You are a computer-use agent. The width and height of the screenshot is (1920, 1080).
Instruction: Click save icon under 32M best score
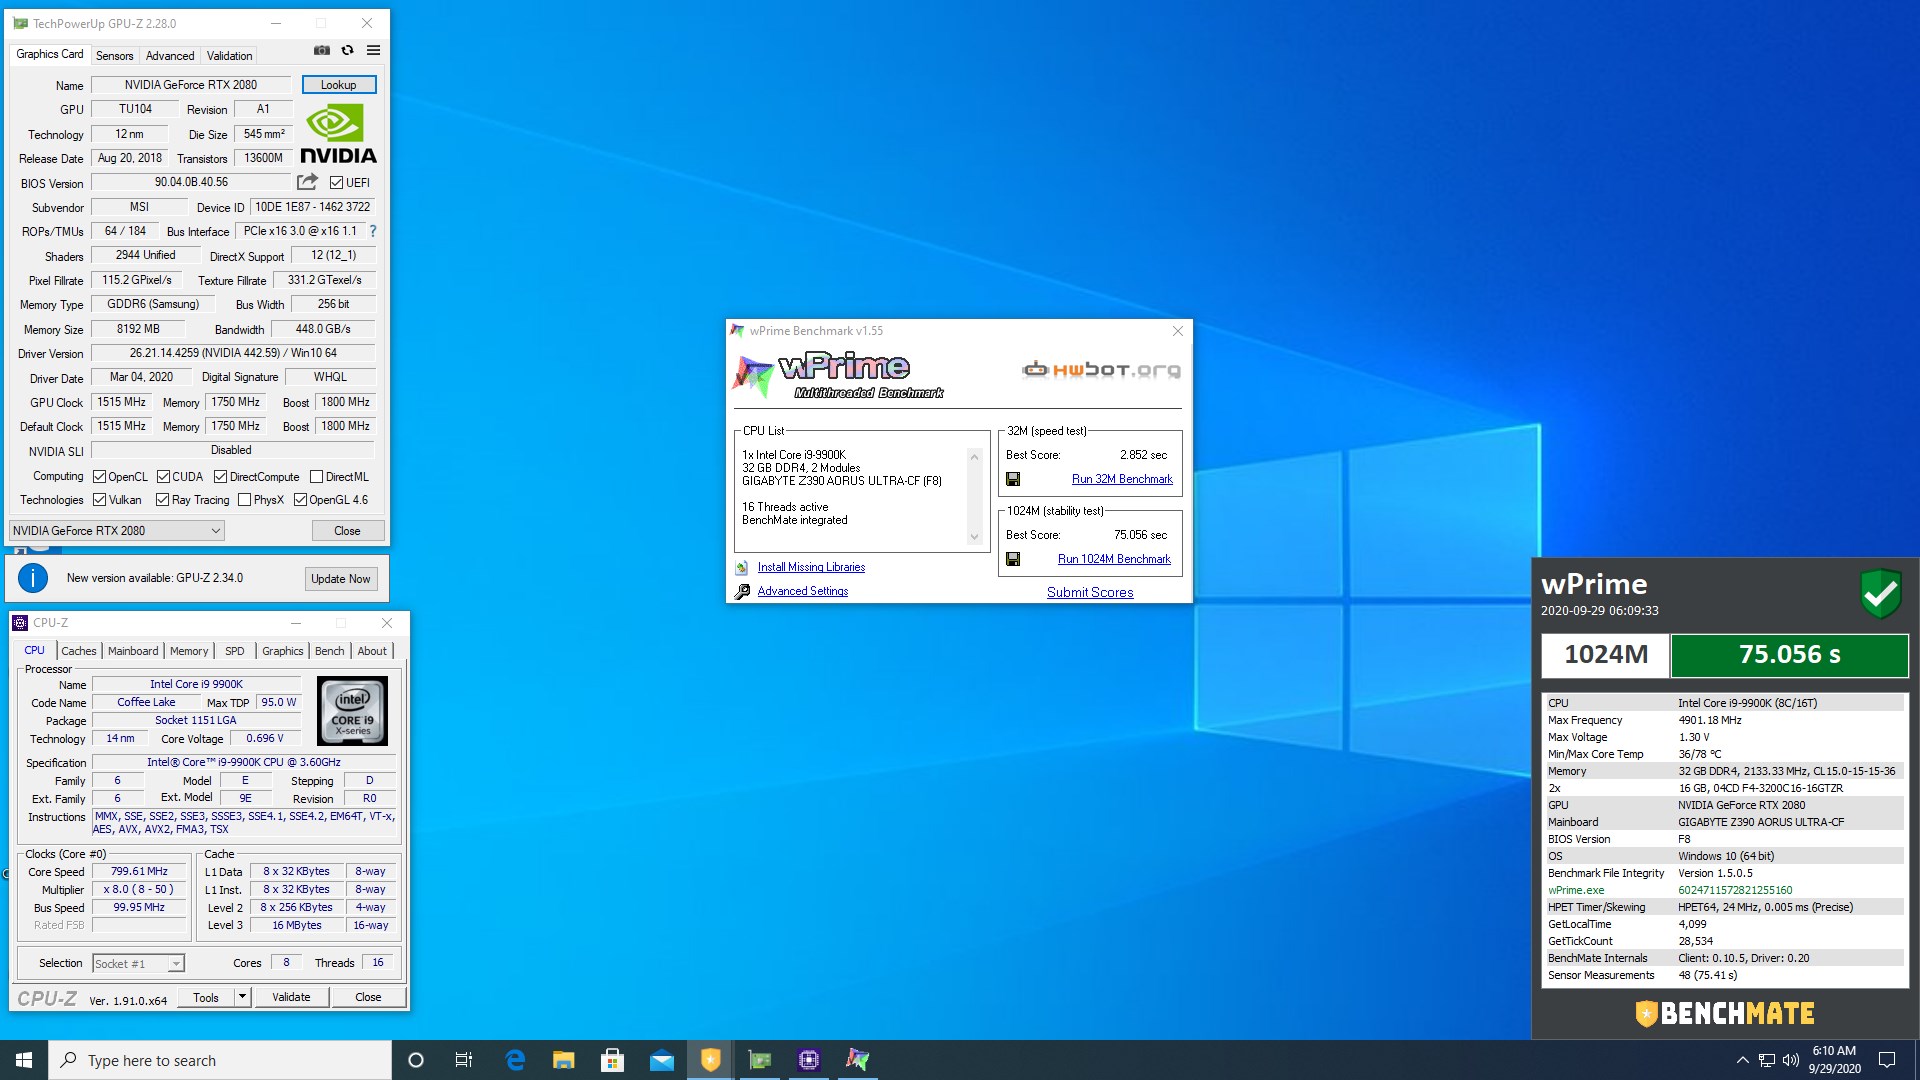pyautogui.click(x=1013, y=479)
